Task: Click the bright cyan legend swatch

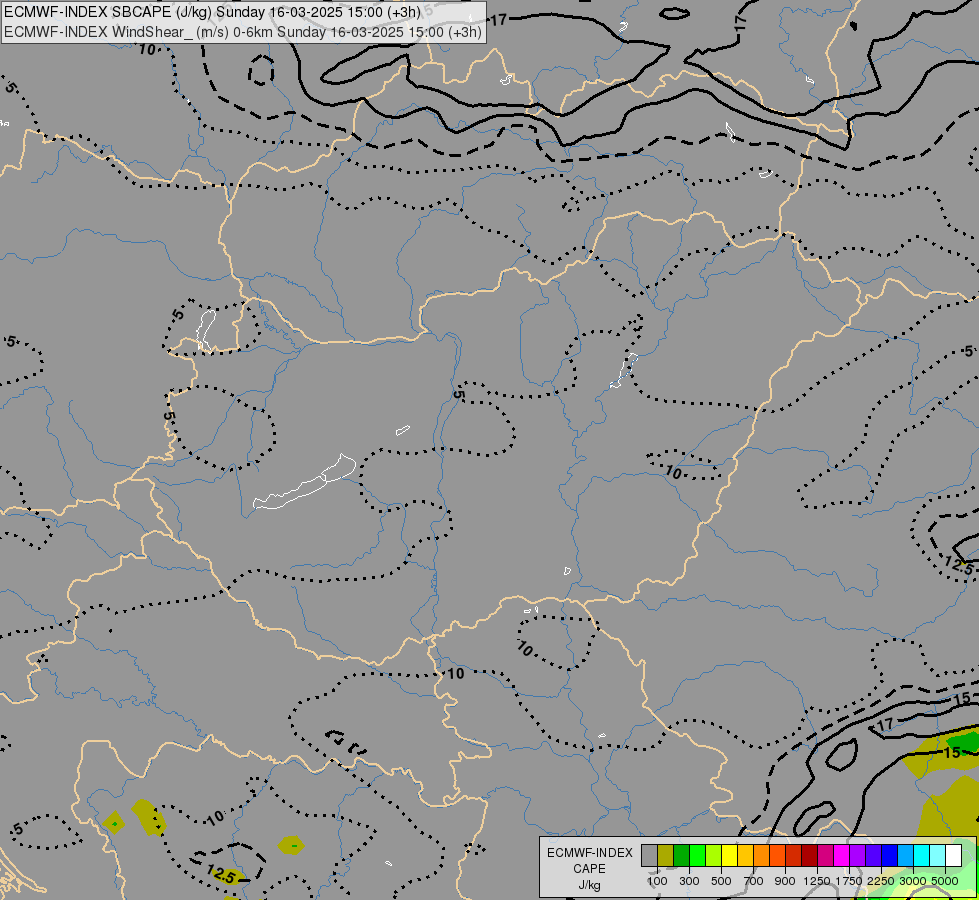Action: coord(921,855)
